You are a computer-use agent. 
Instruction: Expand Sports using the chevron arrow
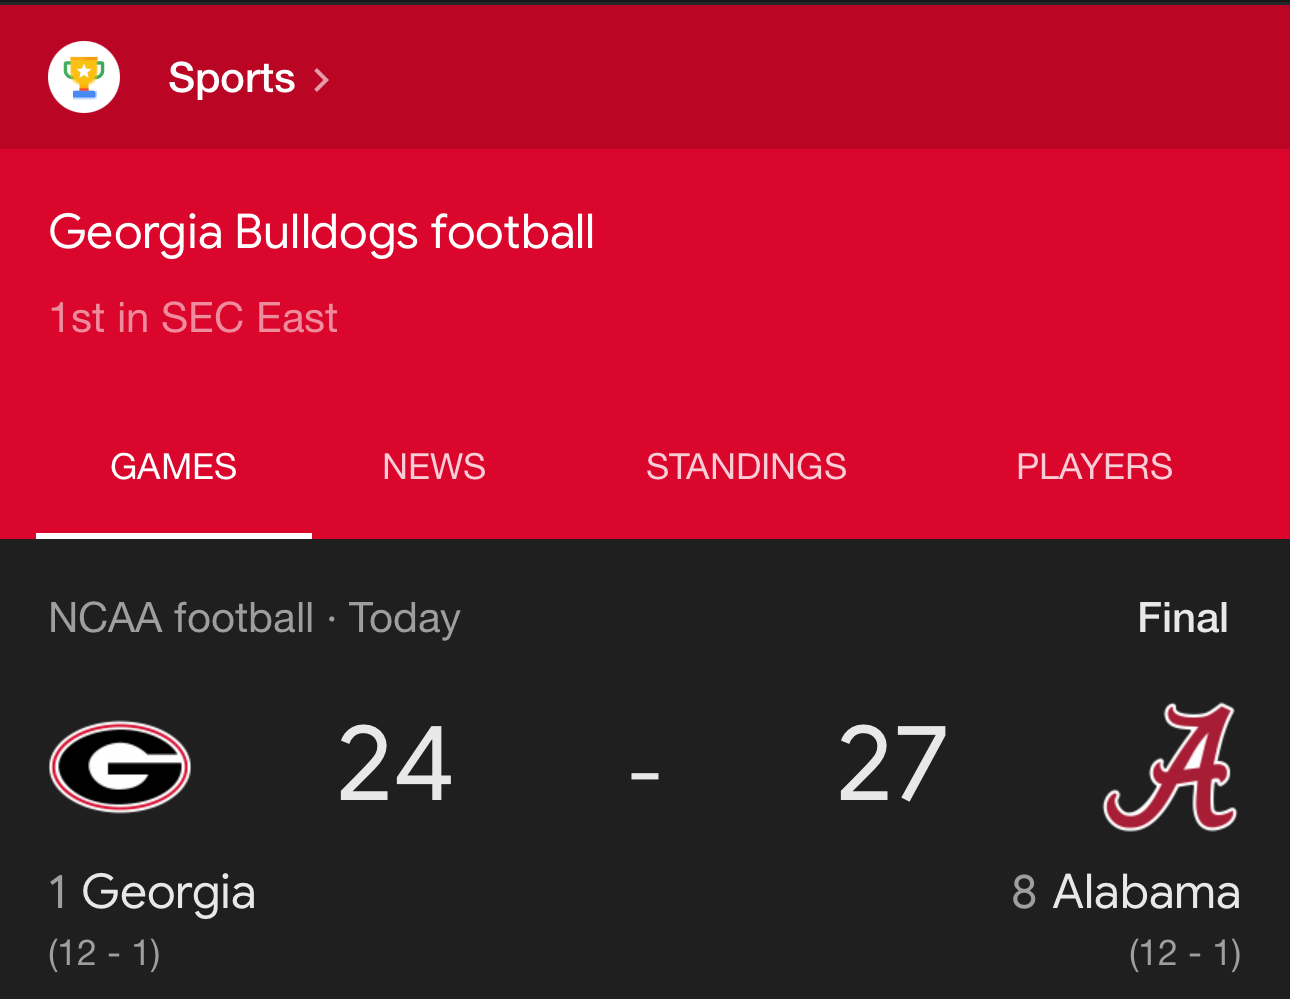[322, 79]
